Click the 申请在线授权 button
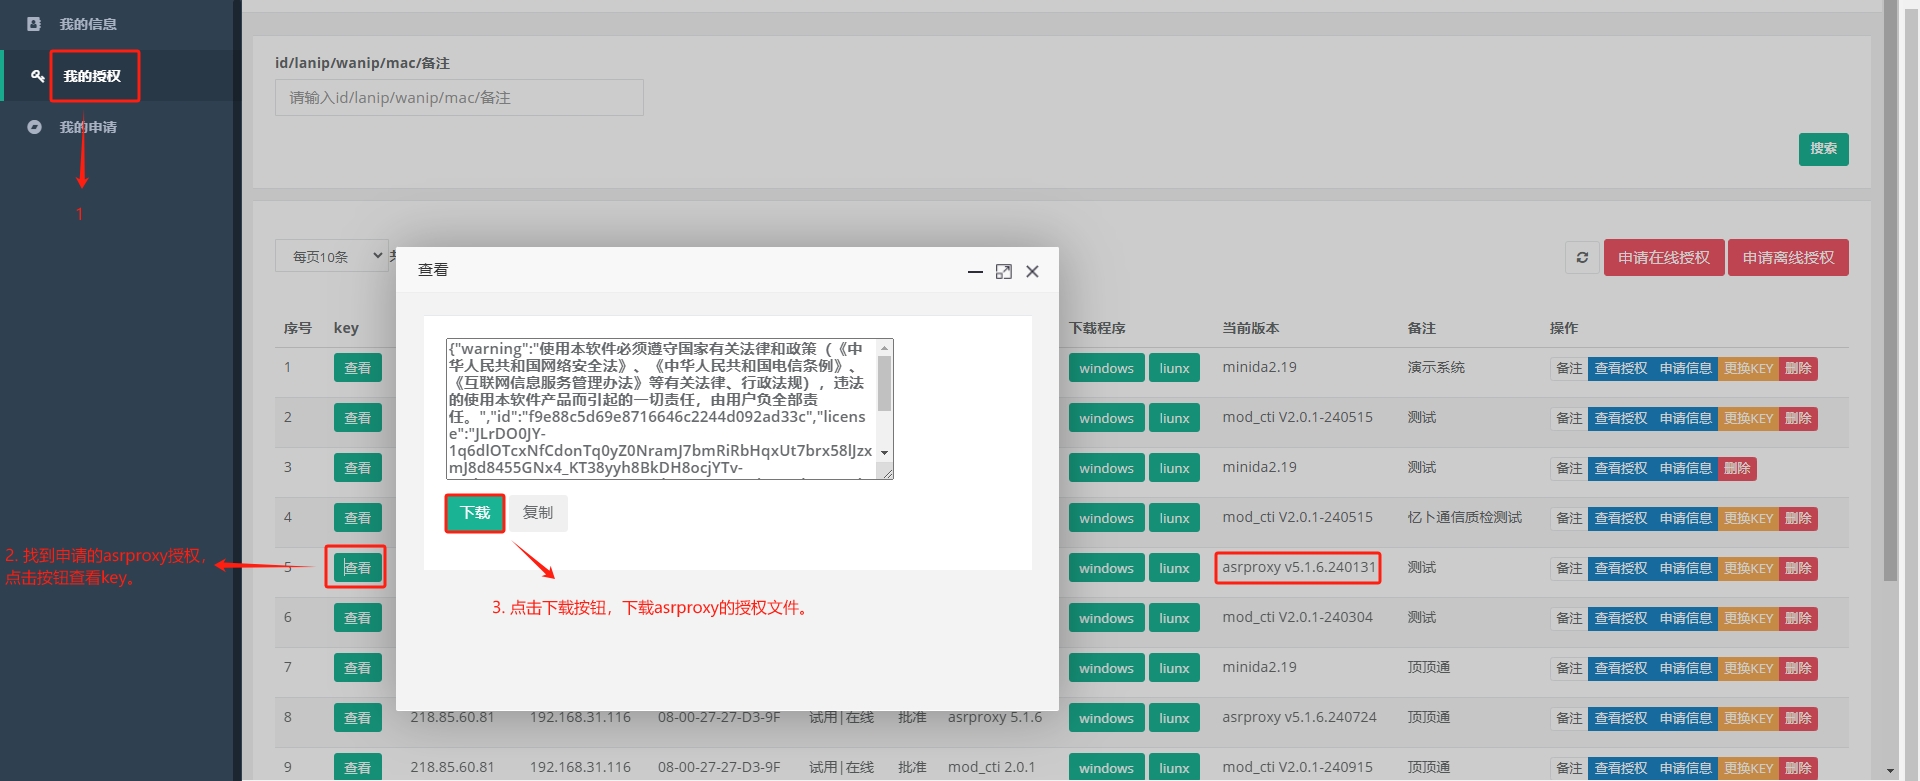 click(x=1664, y=257)
